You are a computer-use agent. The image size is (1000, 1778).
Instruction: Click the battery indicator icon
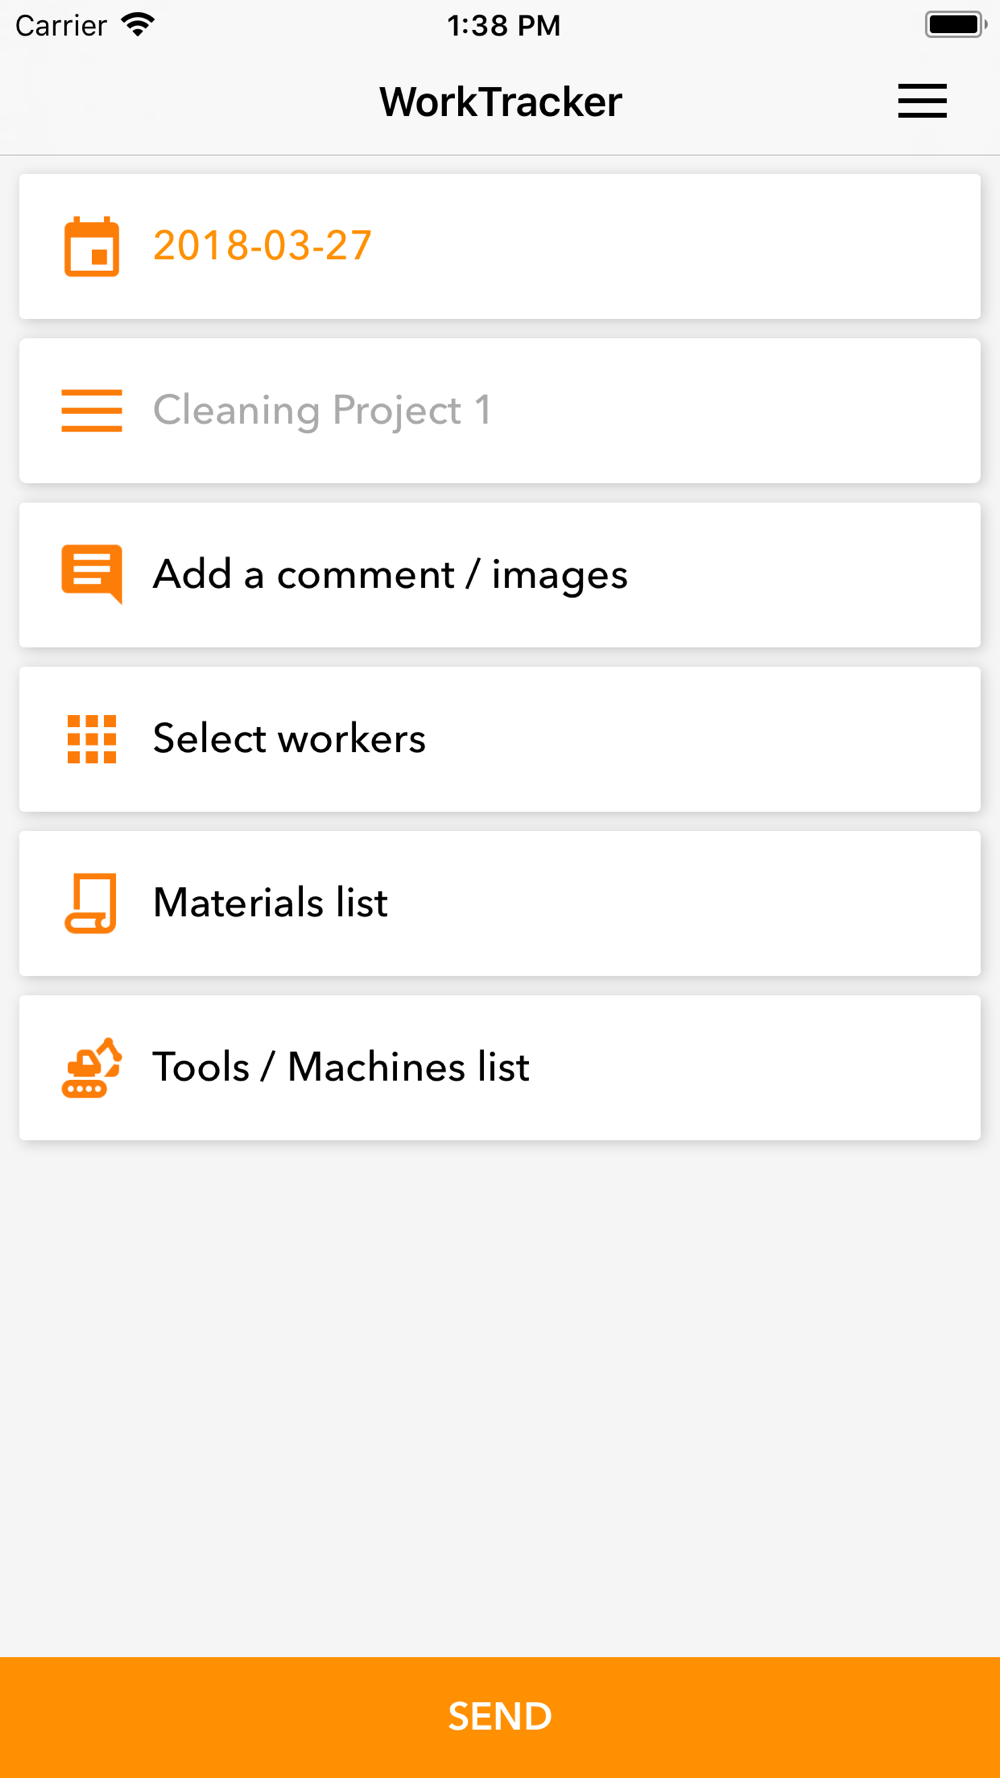tap(955, 25)
